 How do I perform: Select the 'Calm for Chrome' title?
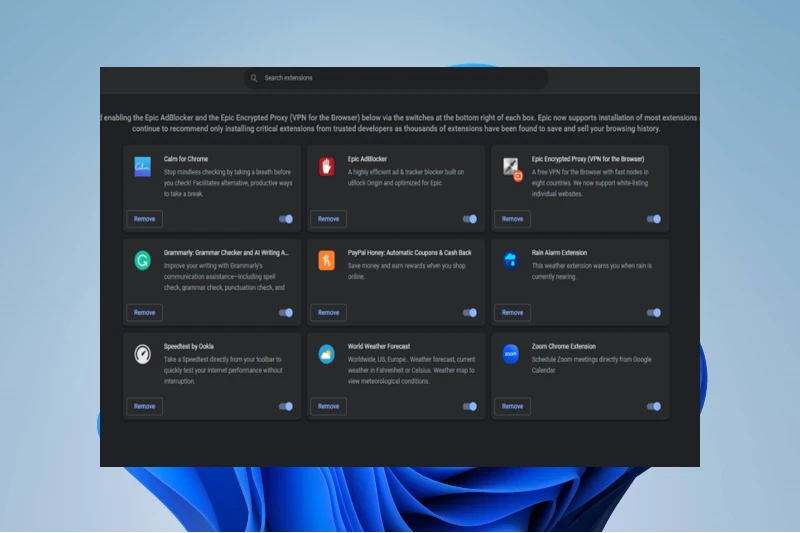pyautogui.click(x=186, y=159)
